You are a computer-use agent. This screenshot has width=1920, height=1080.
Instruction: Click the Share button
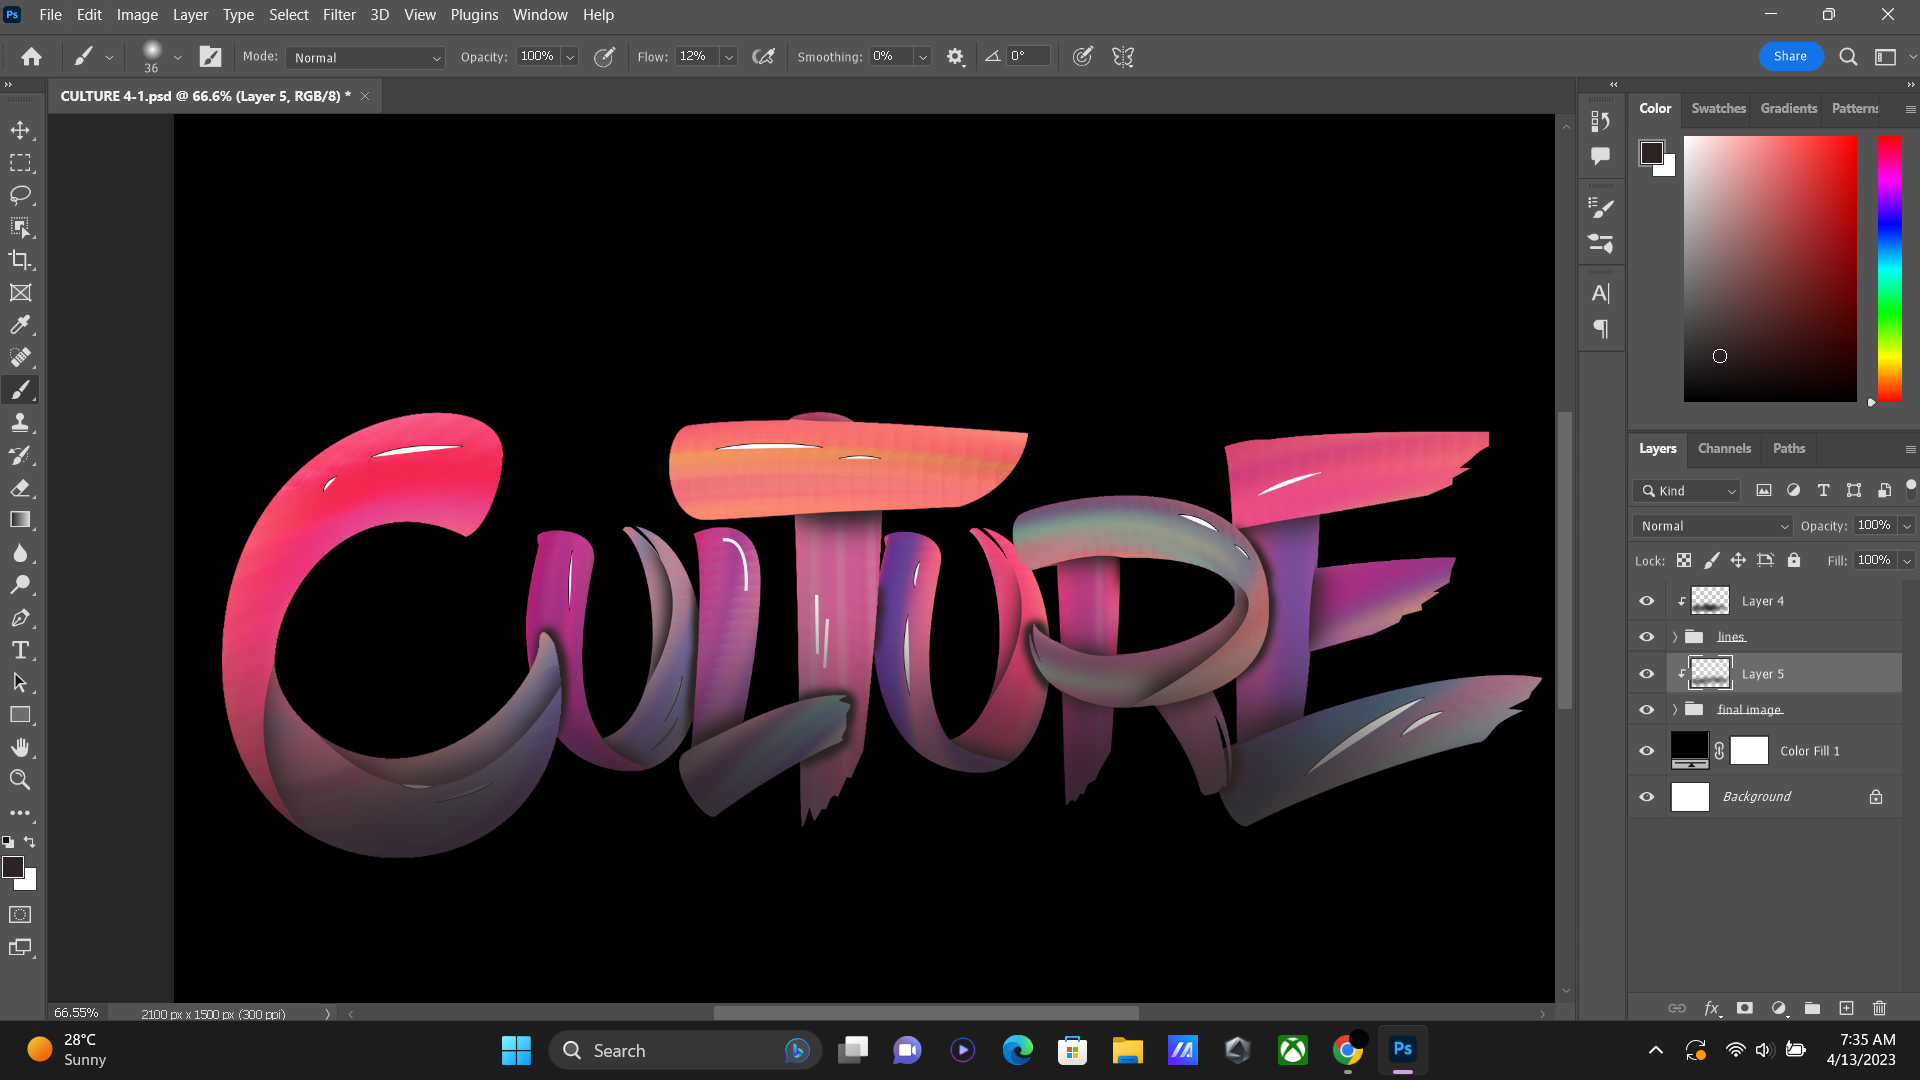[x=1790, y=56]
